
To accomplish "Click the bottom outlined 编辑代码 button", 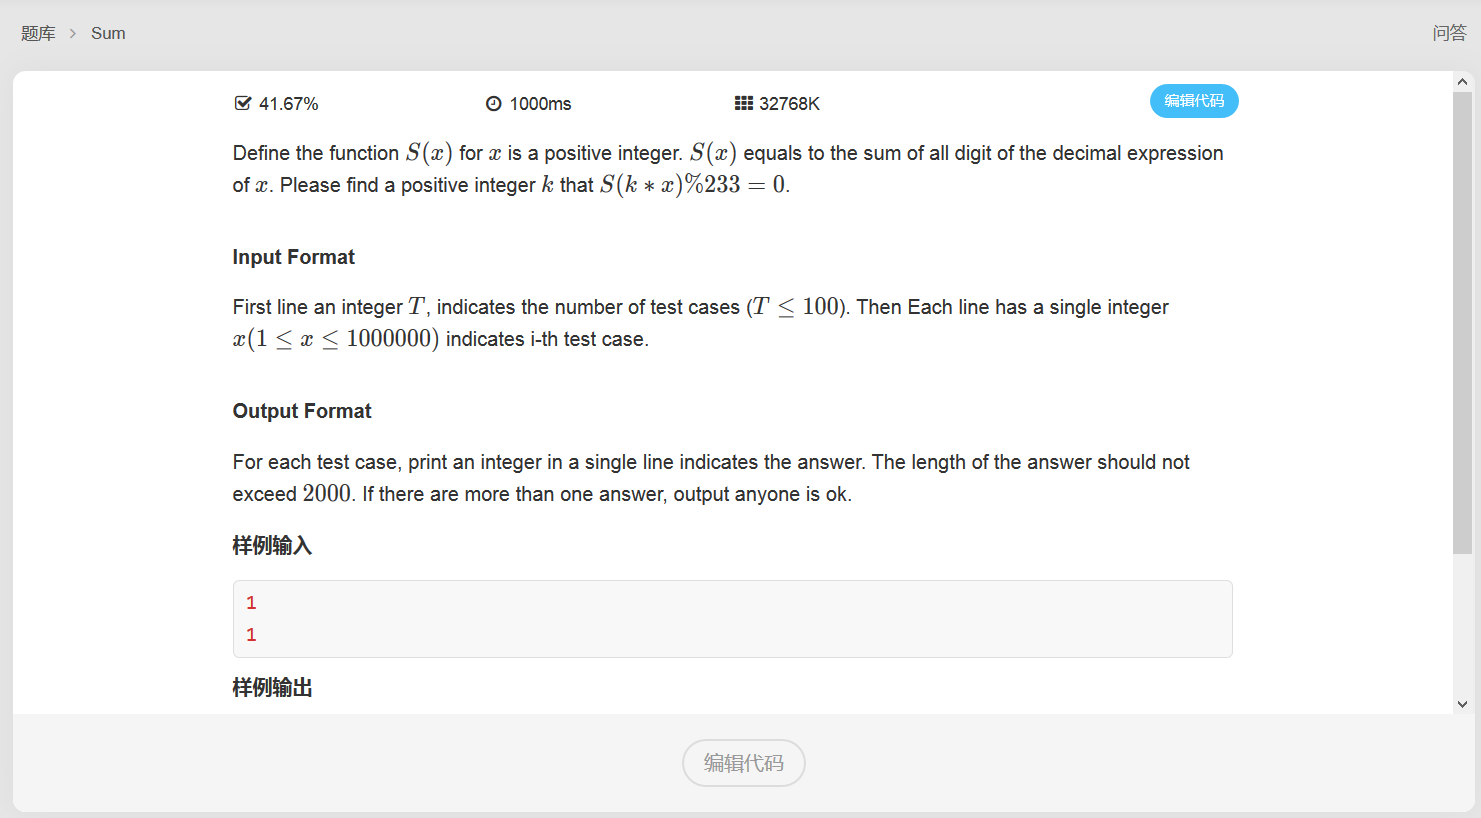I will [744, 763].
